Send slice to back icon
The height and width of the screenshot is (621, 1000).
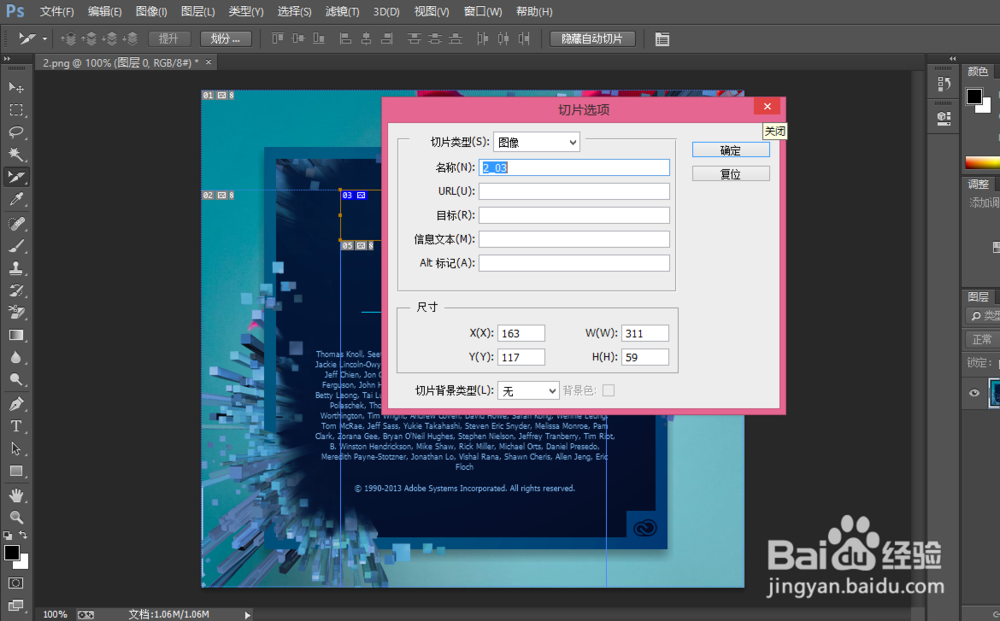click(x=130, y=39)
